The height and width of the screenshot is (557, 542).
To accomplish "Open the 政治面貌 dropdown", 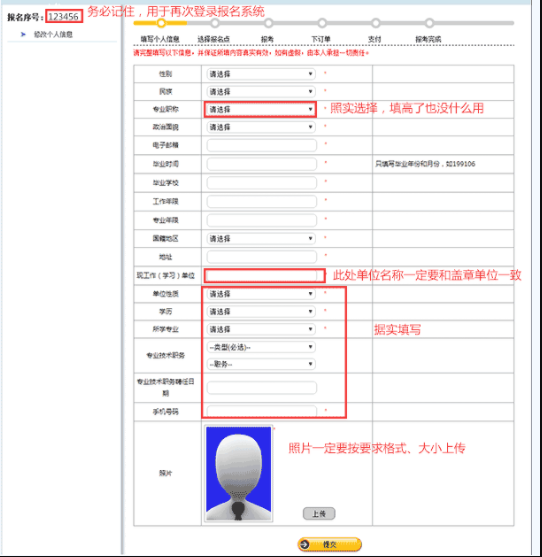I will [261, 127].
